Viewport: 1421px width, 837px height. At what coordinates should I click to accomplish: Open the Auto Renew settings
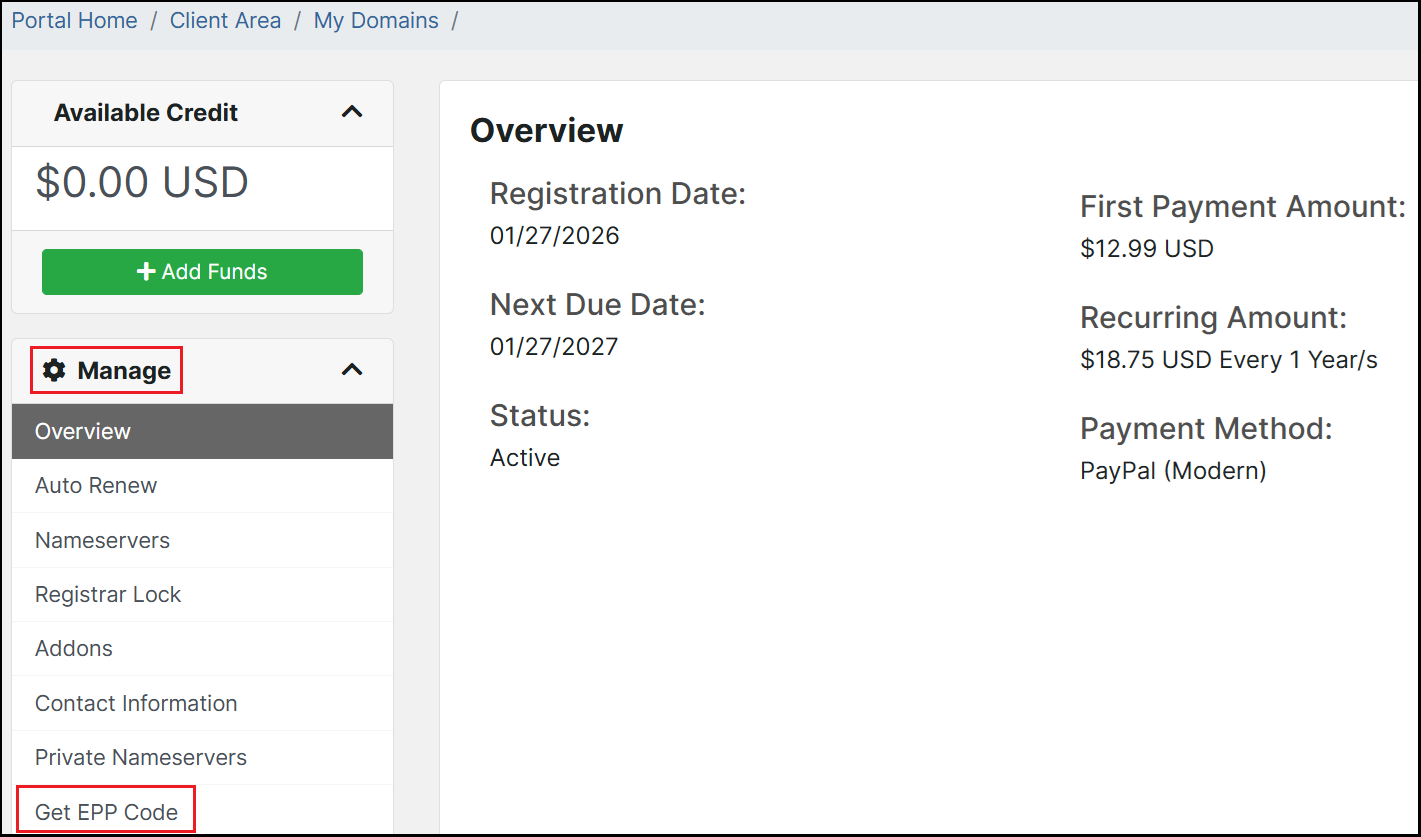(x=96, y=486)
